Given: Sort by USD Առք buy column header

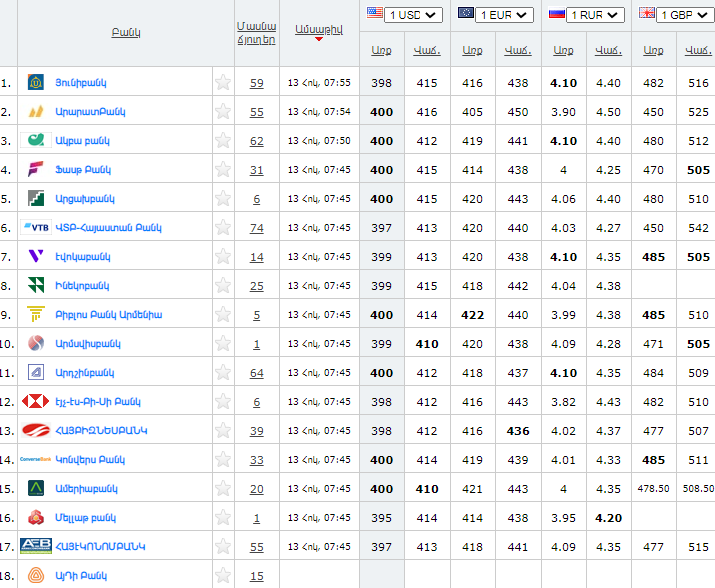Looking at the screenshot, I should pyautogui.click(x=381, y=50).
